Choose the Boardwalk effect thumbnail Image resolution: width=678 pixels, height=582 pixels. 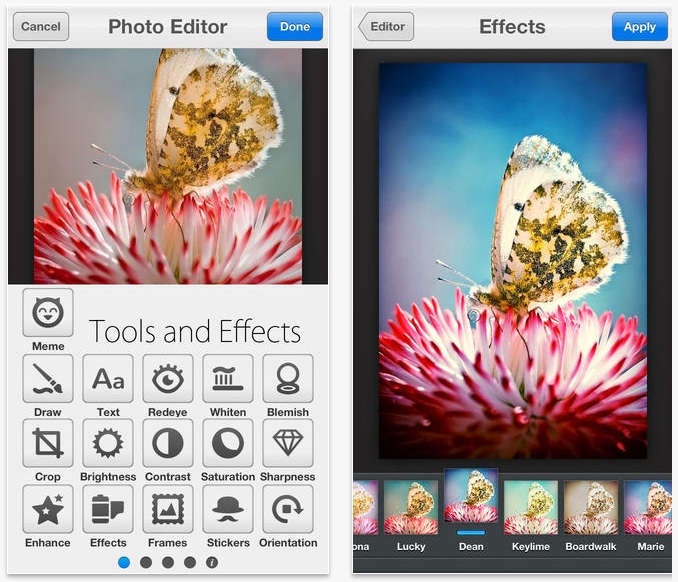pyautogui.click(x=591, y=507)
